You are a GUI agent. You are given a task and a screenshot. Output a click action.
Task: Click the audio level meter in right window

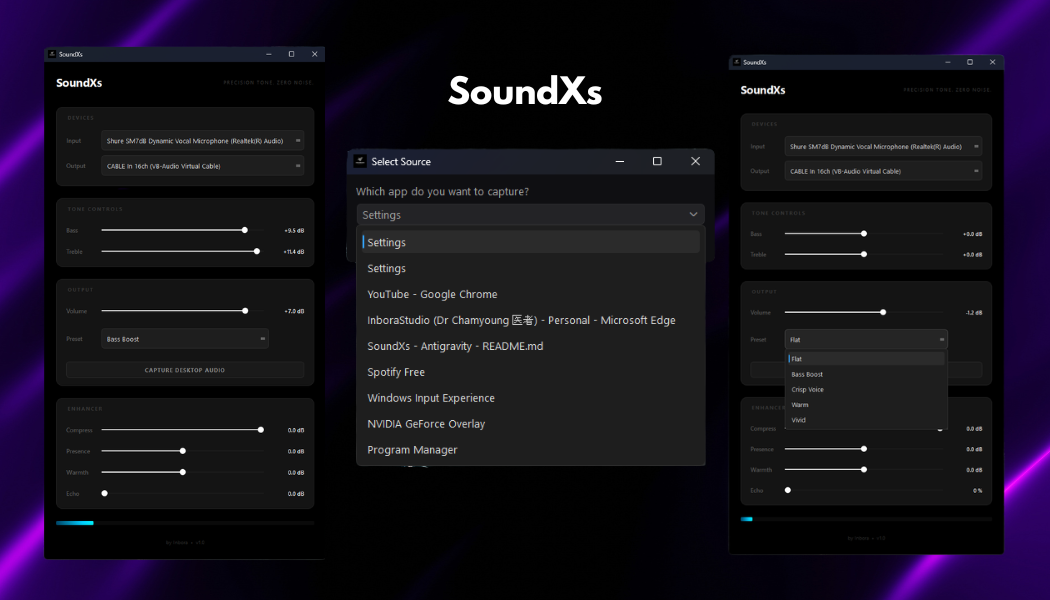point(866,519)
